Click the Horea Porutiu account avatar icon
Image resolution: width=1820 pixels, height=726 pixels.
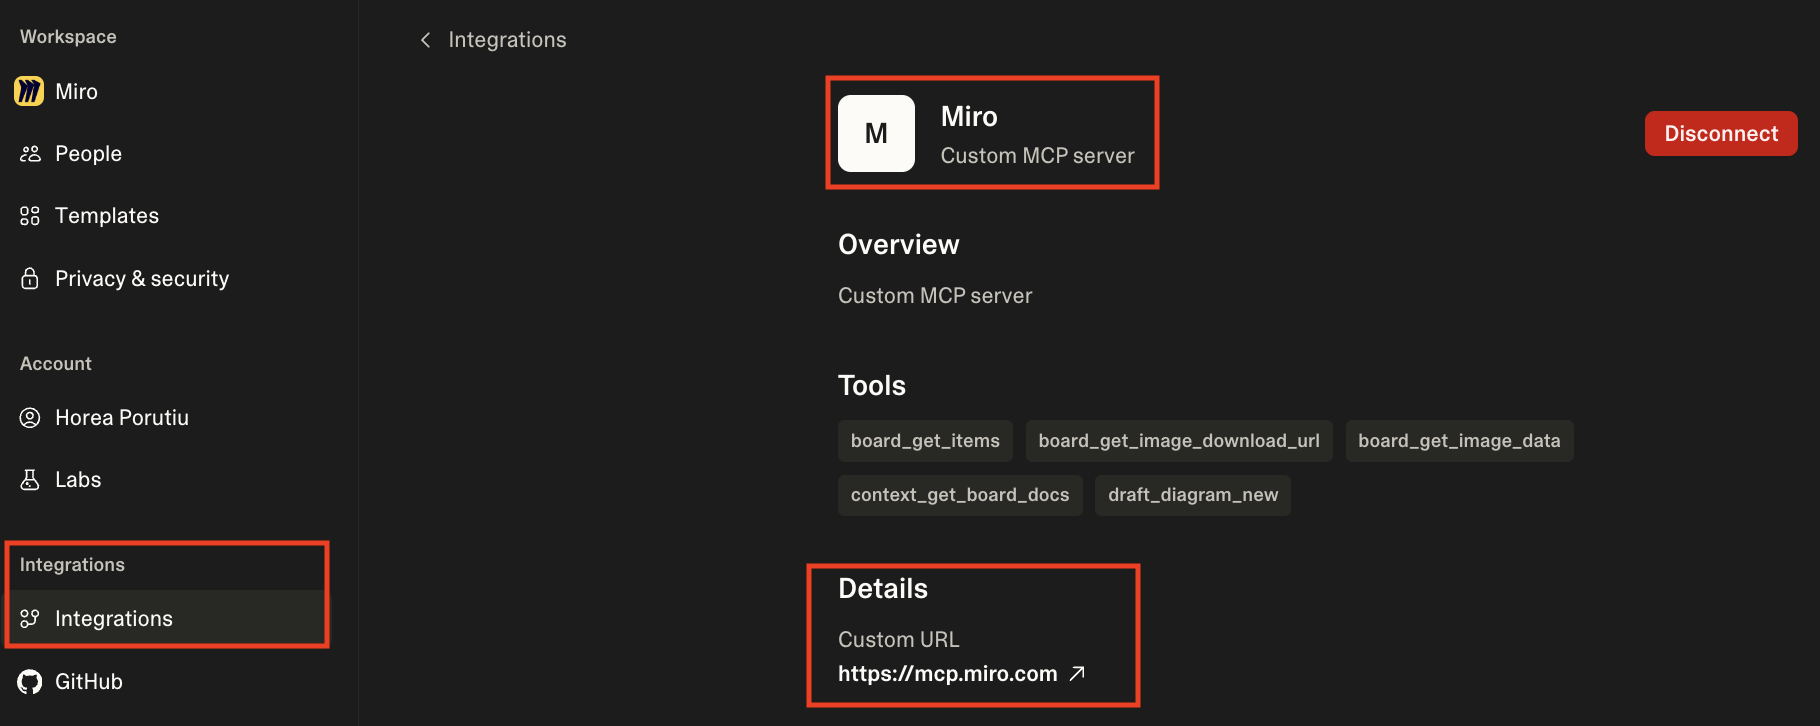30,418
